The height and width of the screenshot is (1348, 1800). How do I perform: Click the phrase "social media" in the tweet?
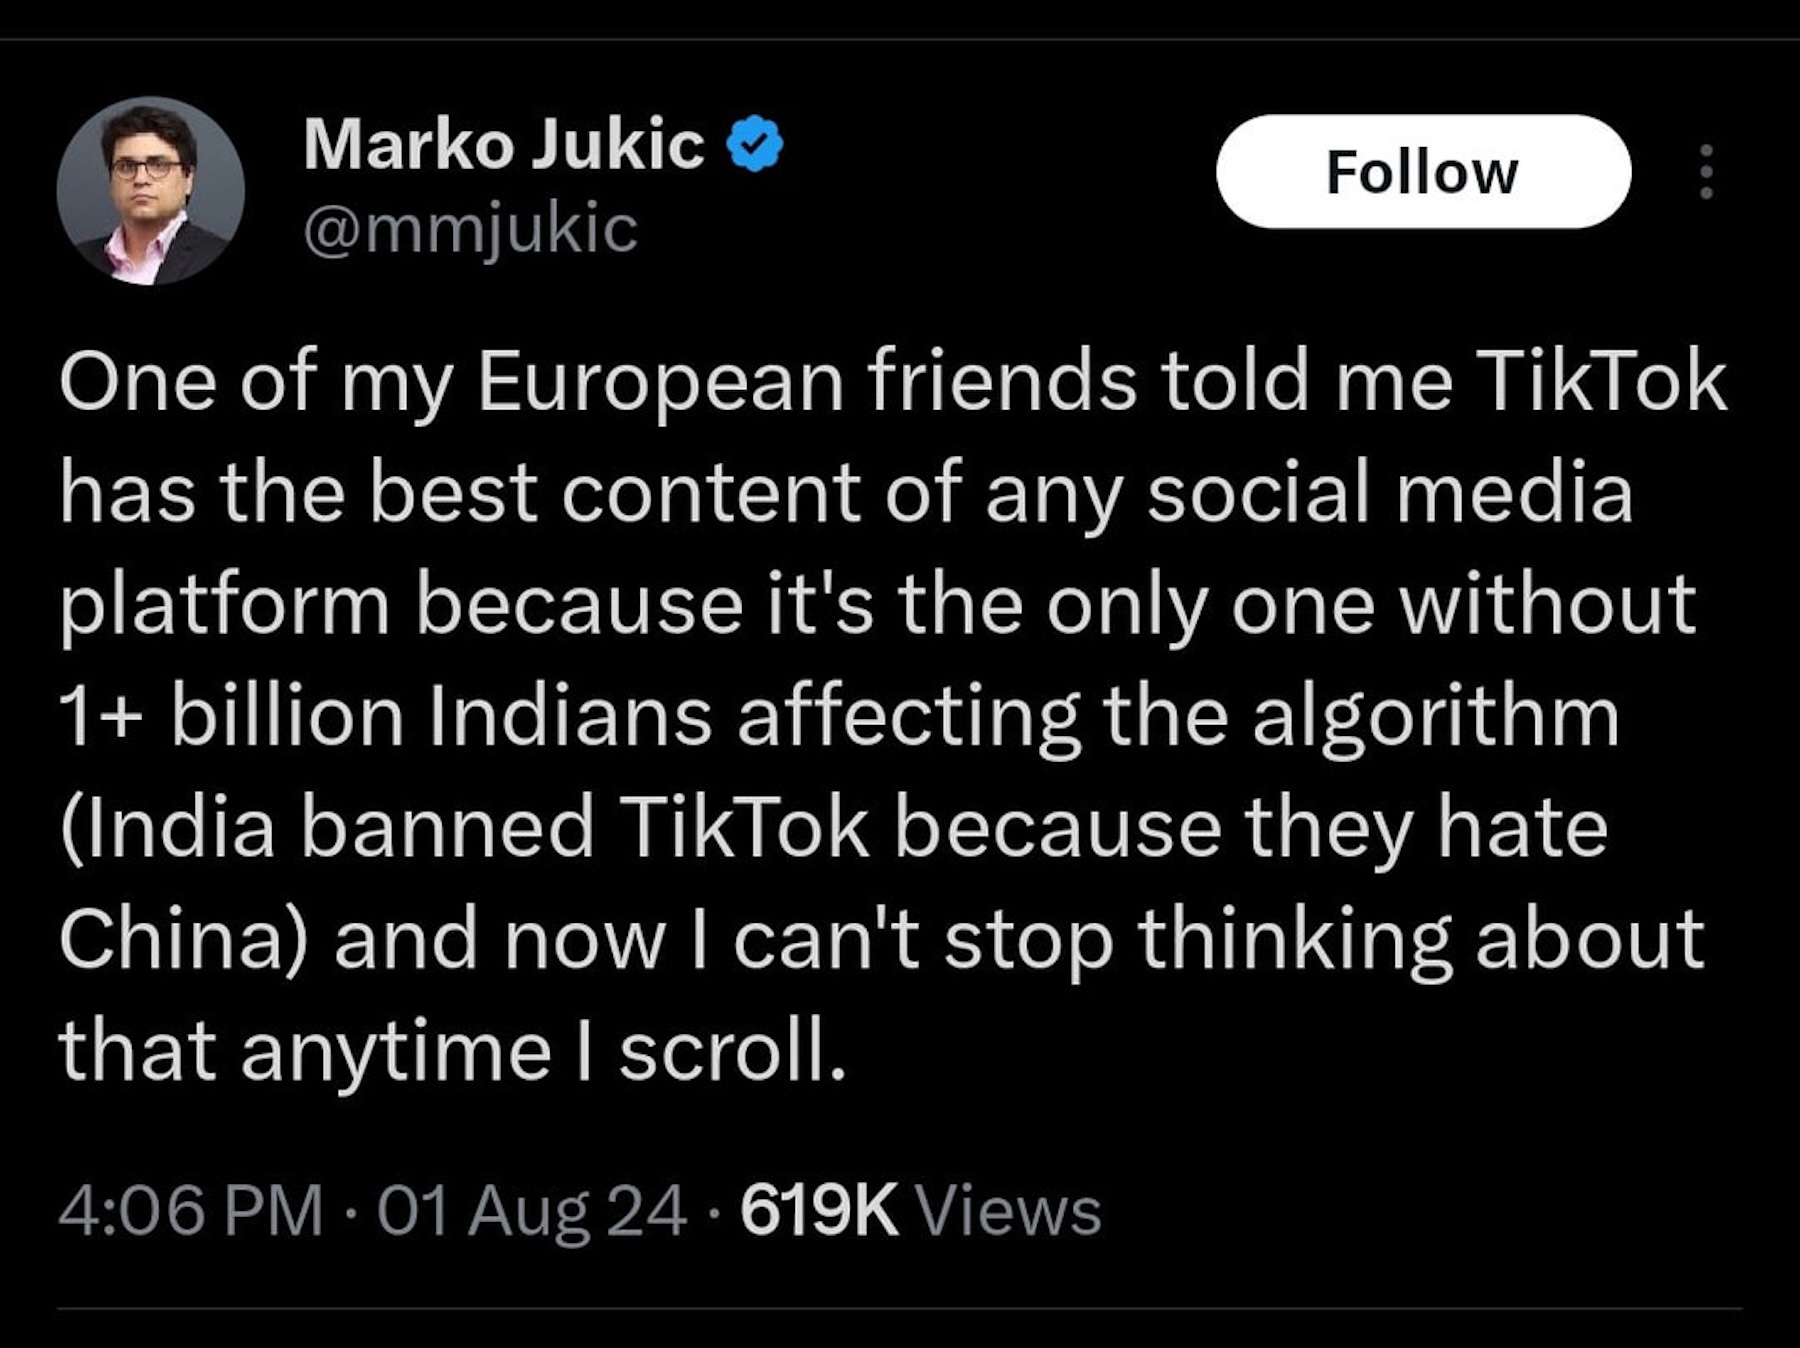coord(1390,493)
